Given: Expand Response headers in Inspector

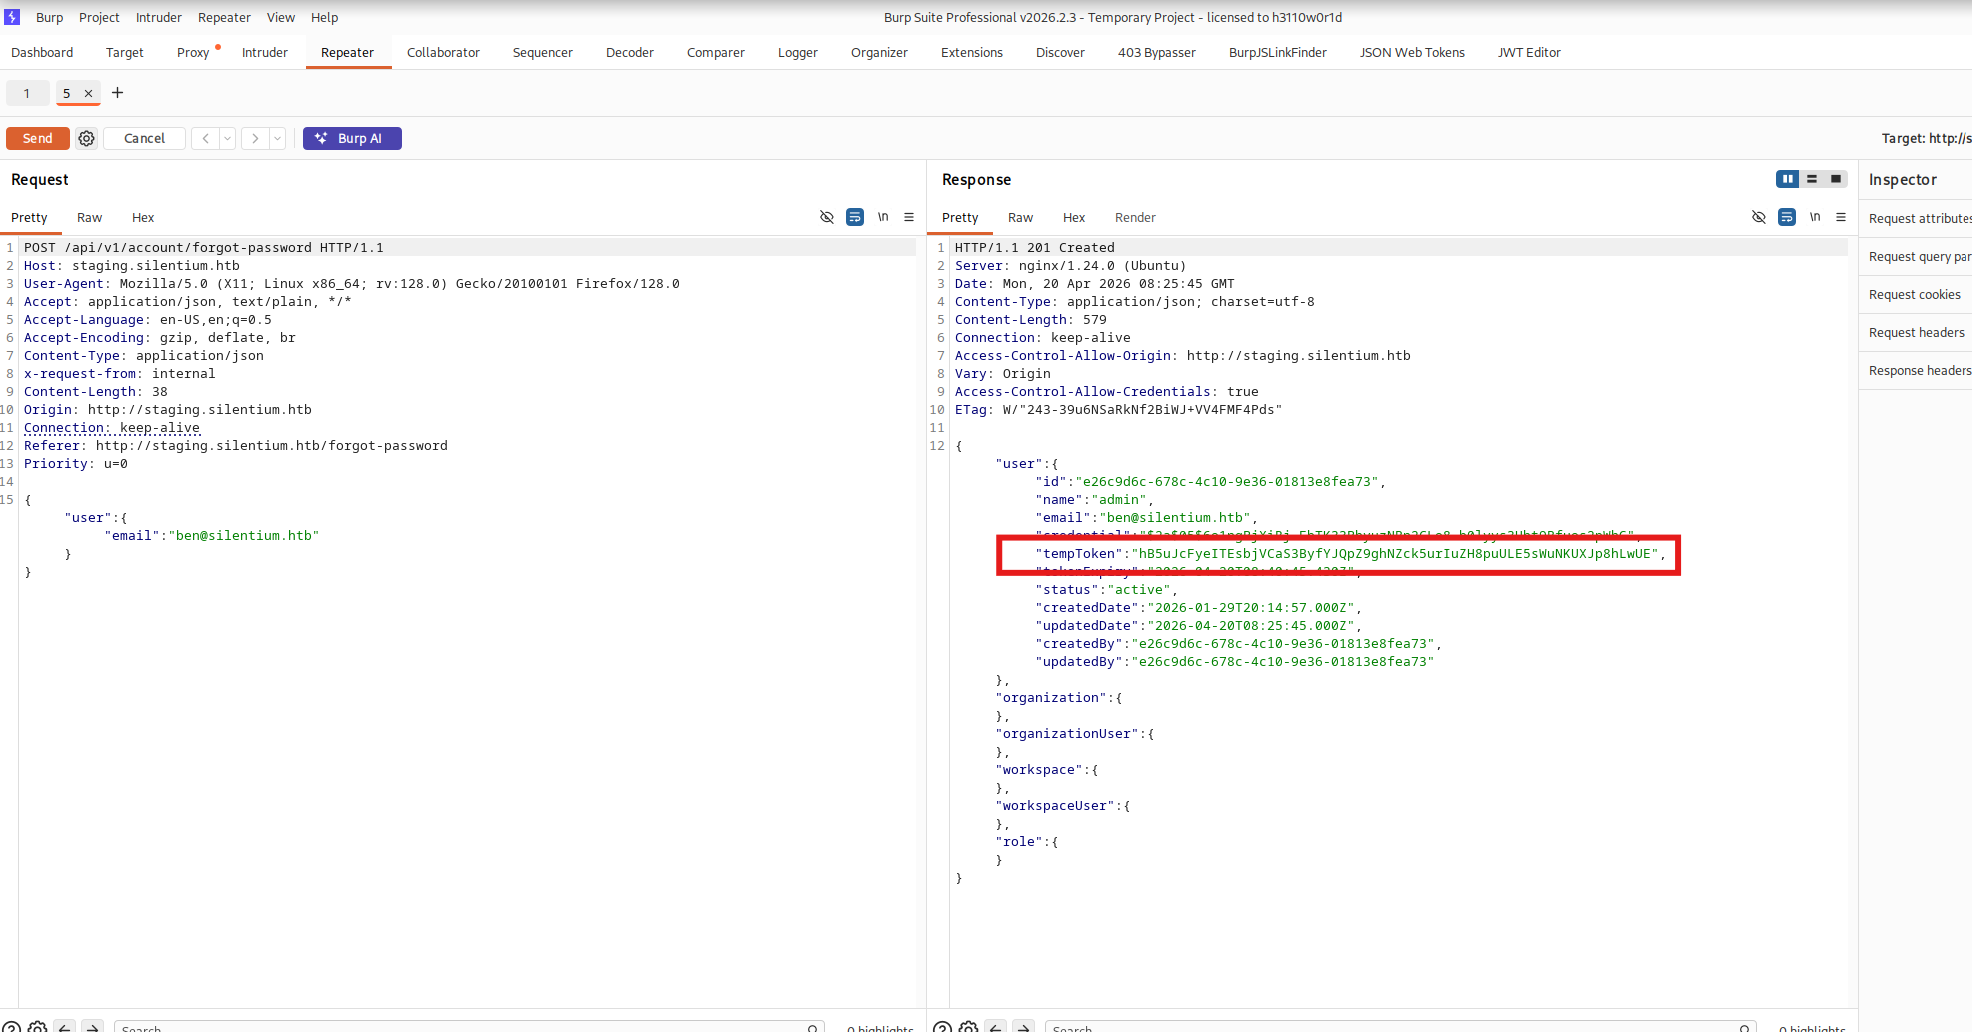Looking at the screenshot, I should [1915, 371].
